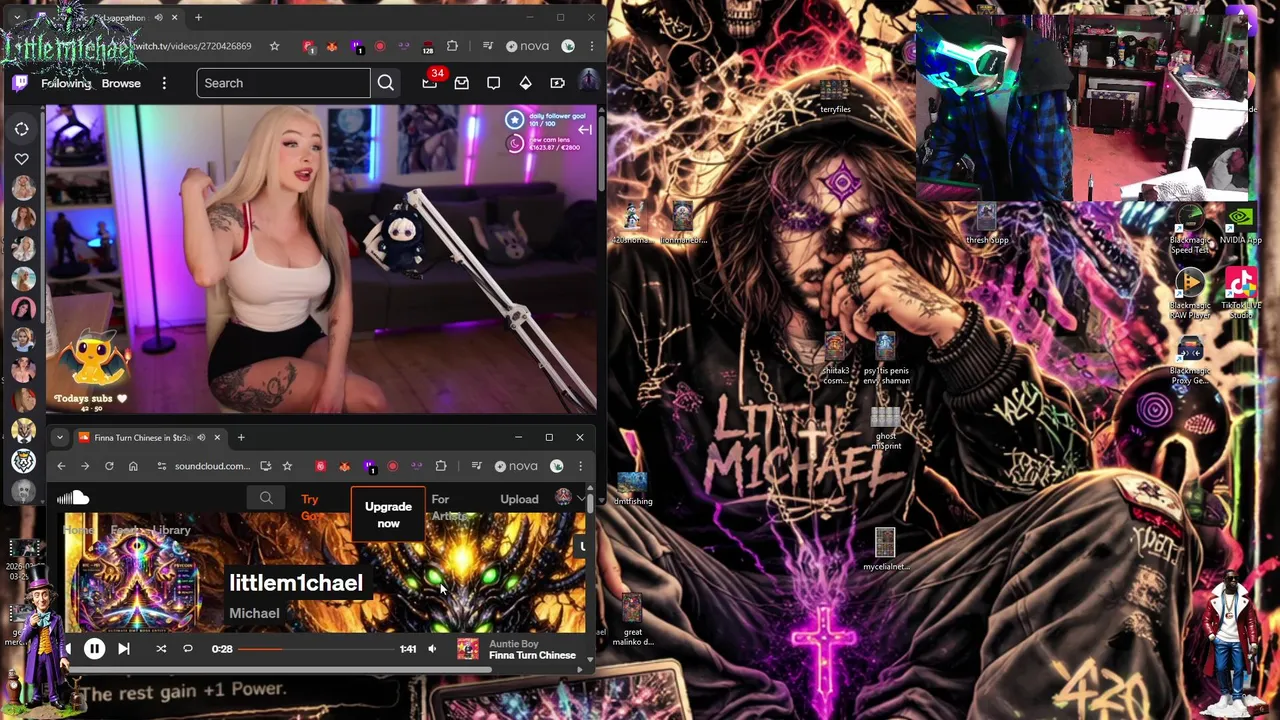
Task: Click nova profile chip in SoundCloud browser
Action: [x=517, y=466]
